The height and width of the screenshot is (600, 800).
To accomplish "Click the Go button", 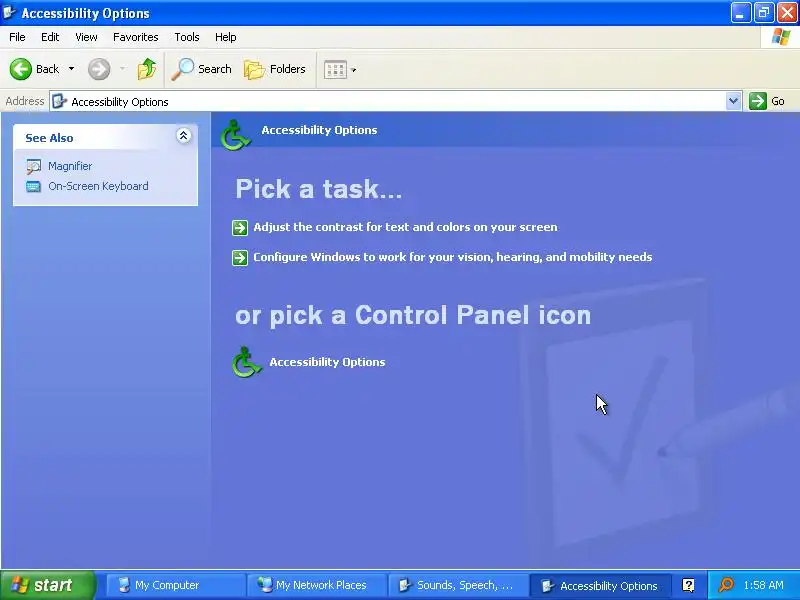I will (x=767, y=101).
